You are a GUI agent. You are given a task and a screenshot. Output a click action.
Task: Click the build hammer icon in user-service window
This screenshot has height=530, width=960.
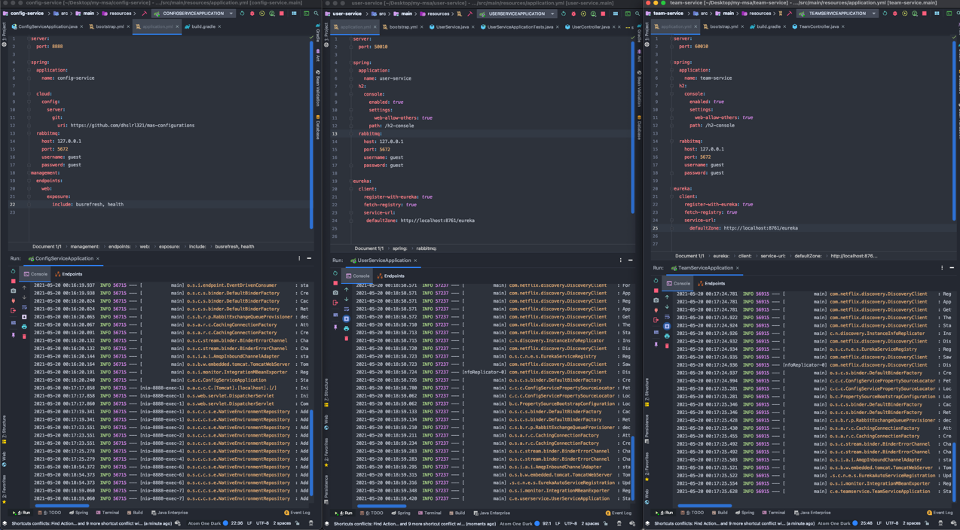pos(470,13)
